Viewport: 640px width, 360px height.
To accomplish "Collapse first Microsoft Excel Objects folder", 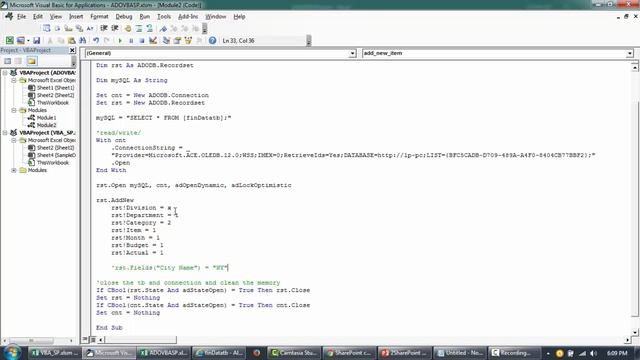I will pyautogui.click(x=13, y=80).
